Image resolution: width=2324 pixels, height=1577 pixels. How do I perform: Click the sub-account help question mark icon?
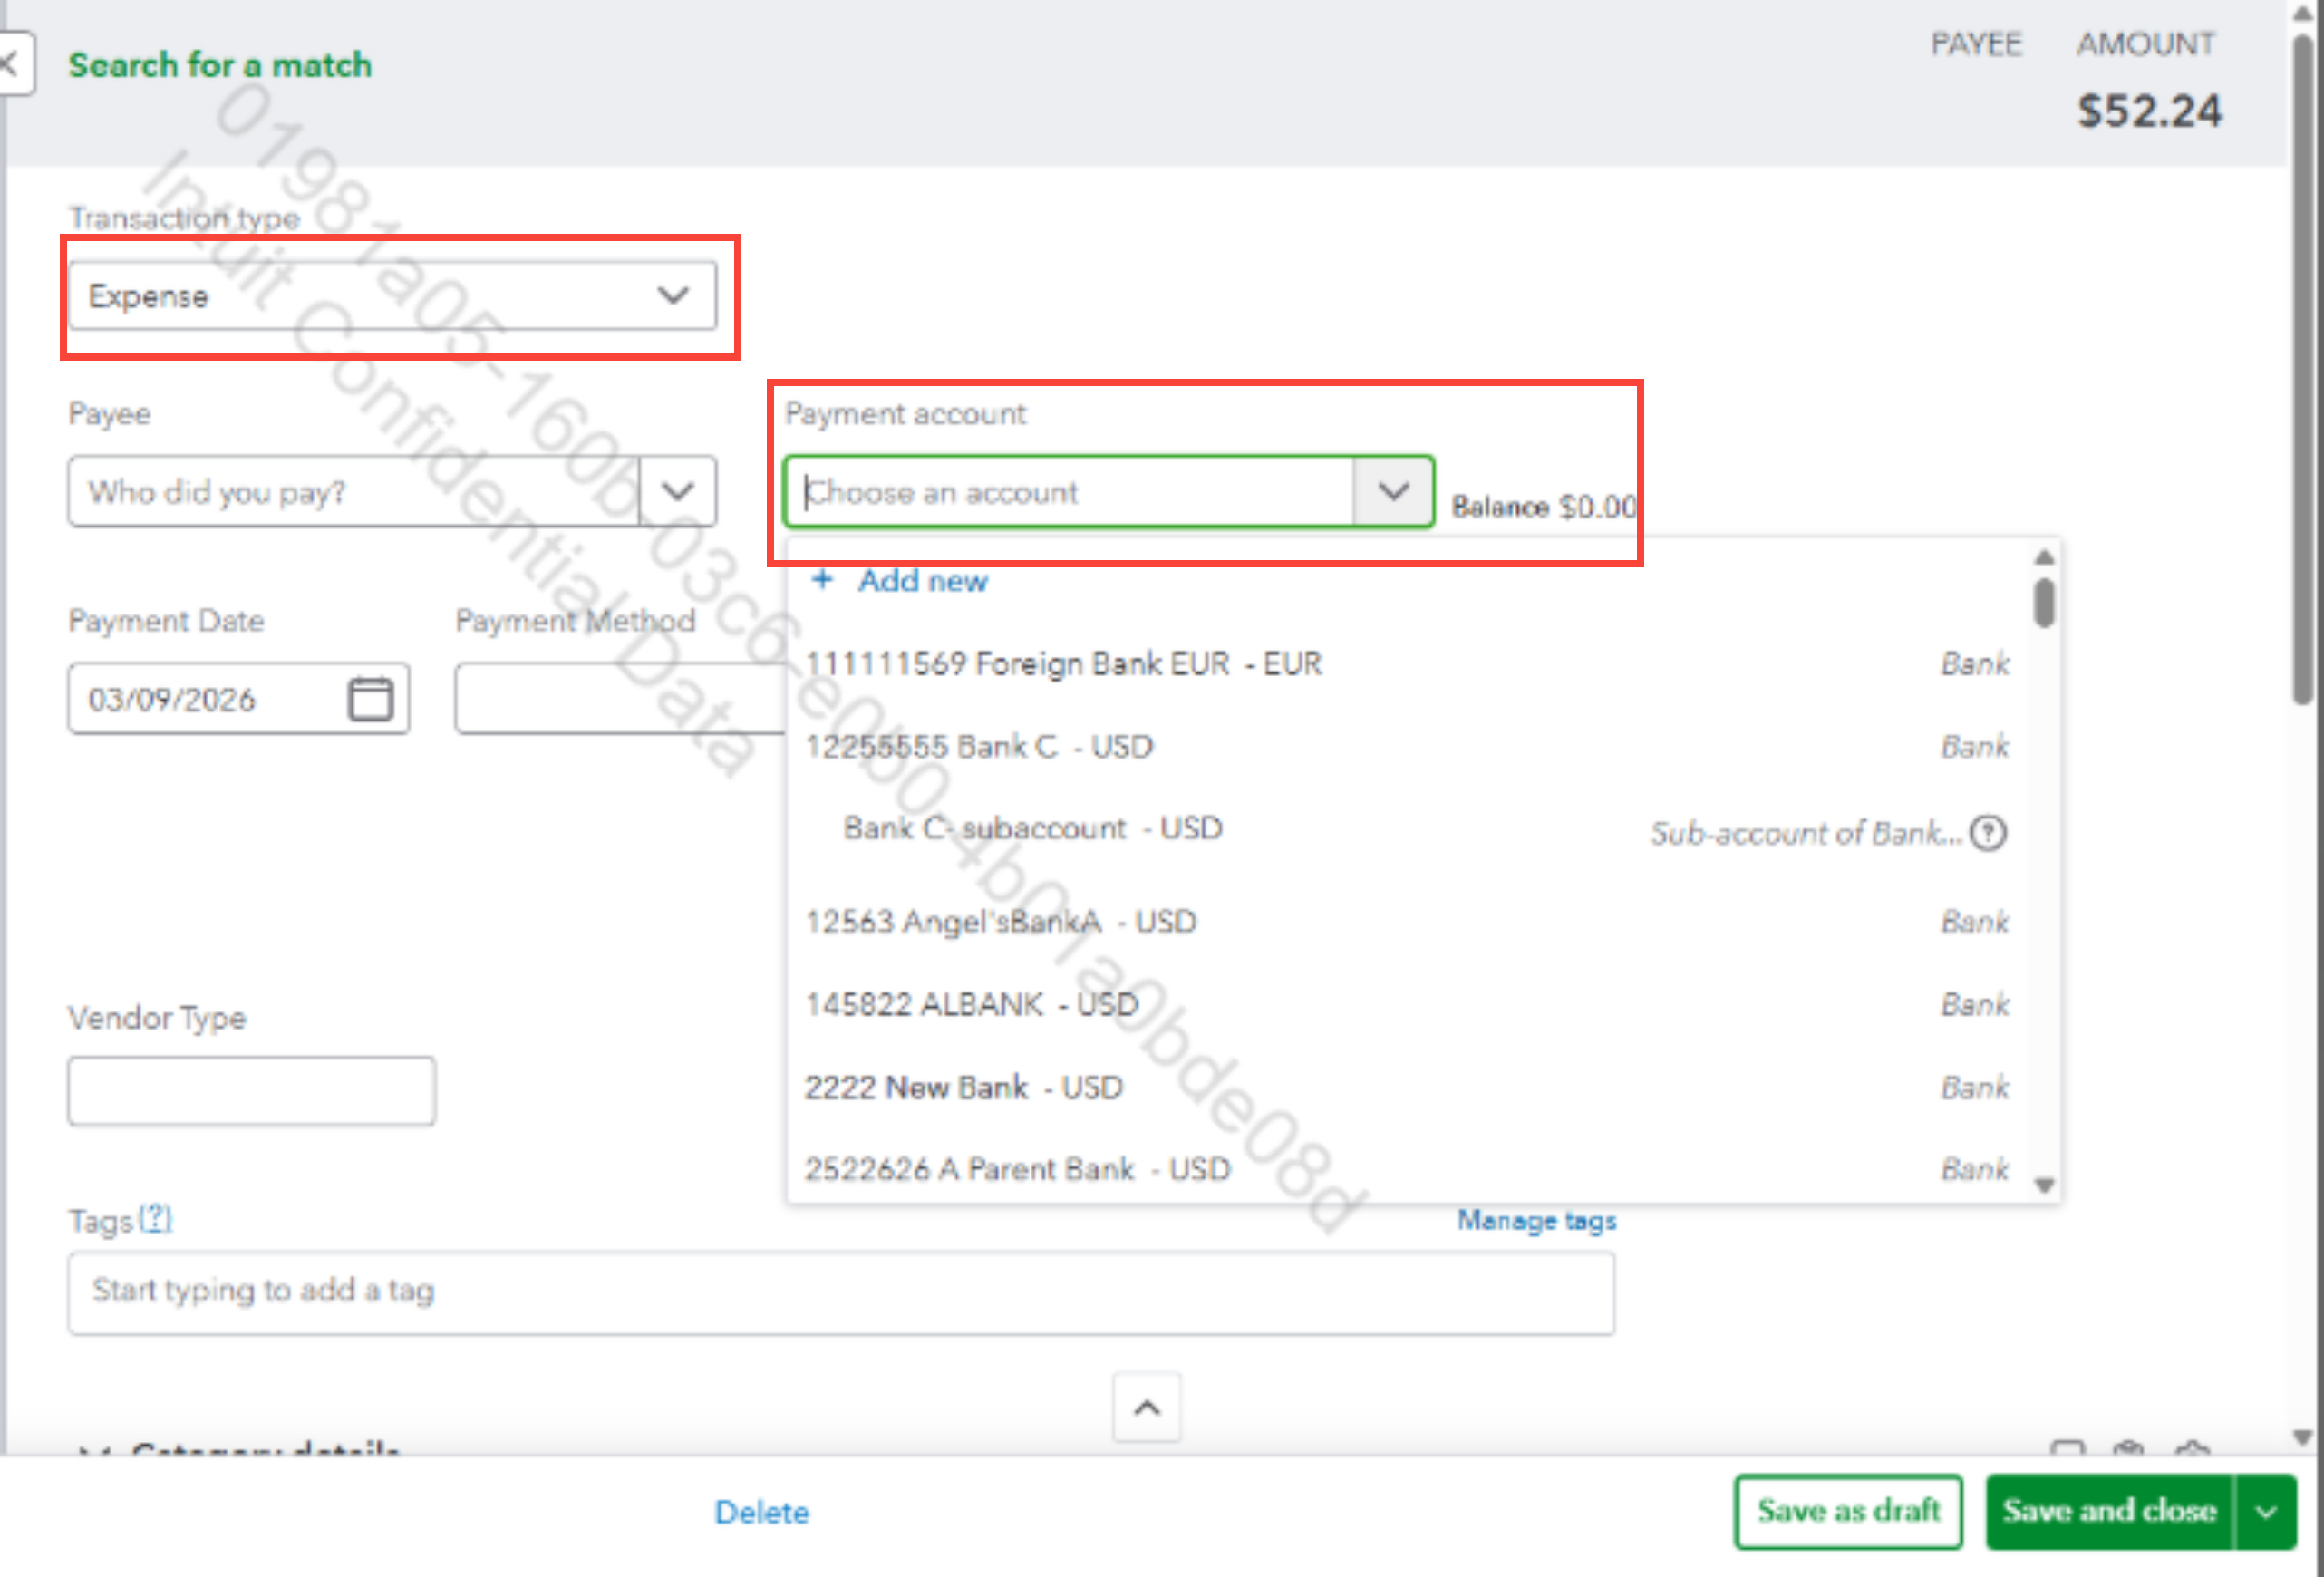(x=1988, y=832)
